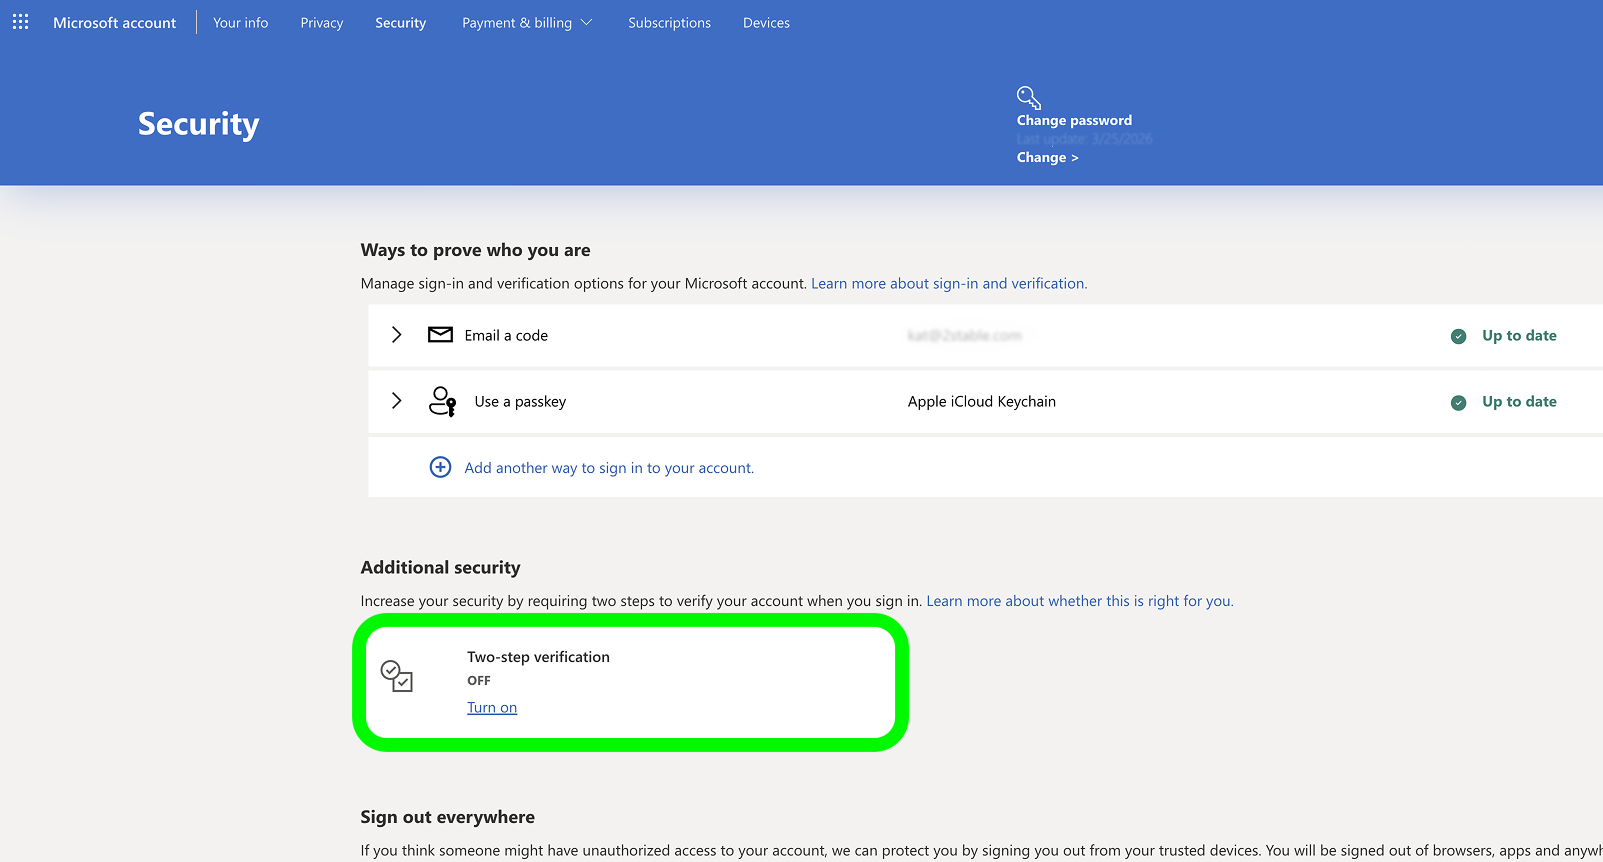Click the two-step verification checkmark icon
The width and height of the screenshot is (1603, 862).
[397, 676]
